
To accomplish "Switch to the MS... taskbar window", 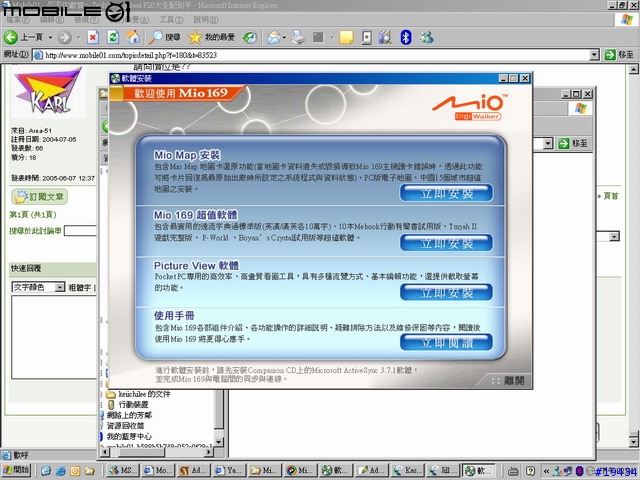I will coord(122,470).
